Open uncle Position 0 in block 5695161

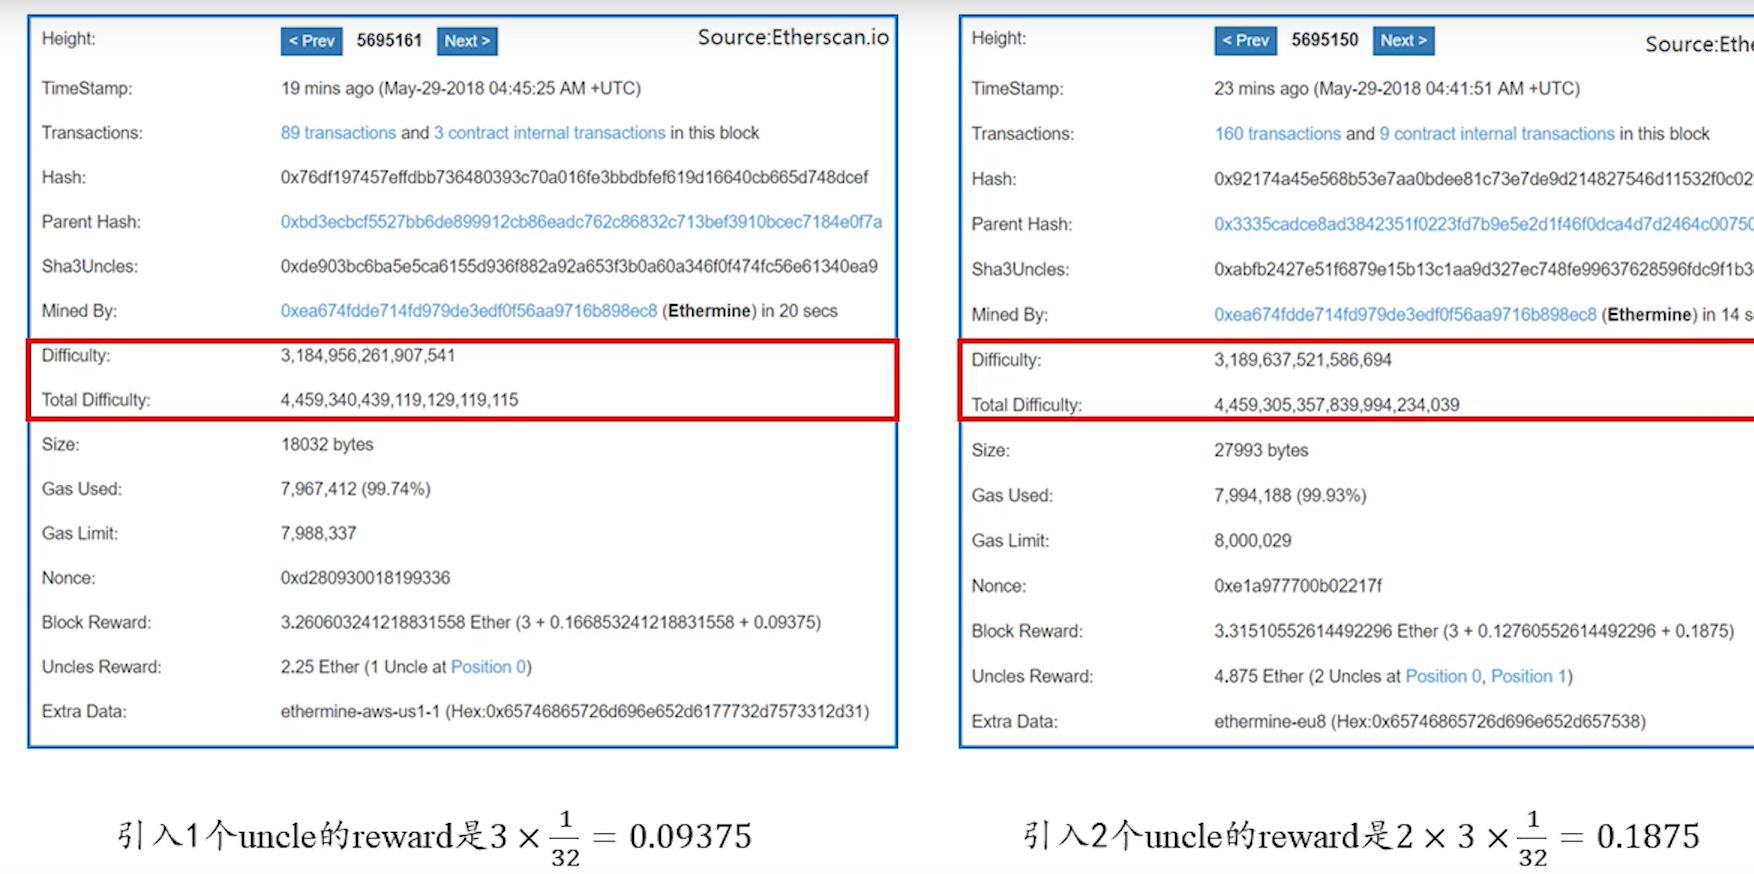click(x=488, y=667)
